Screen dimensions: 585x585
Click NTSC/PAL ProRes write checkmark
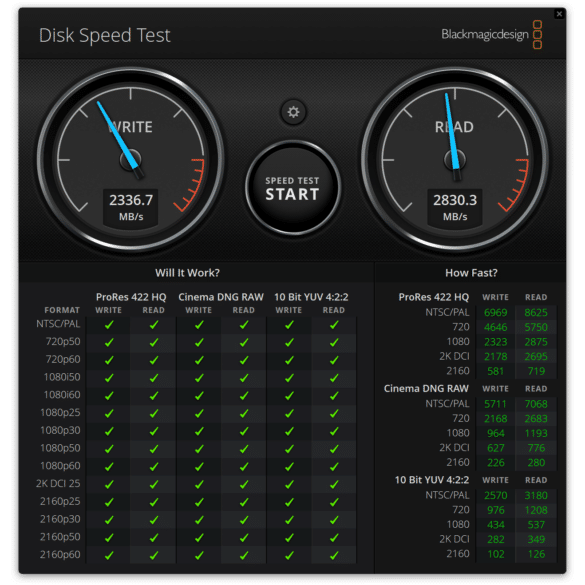109,325
